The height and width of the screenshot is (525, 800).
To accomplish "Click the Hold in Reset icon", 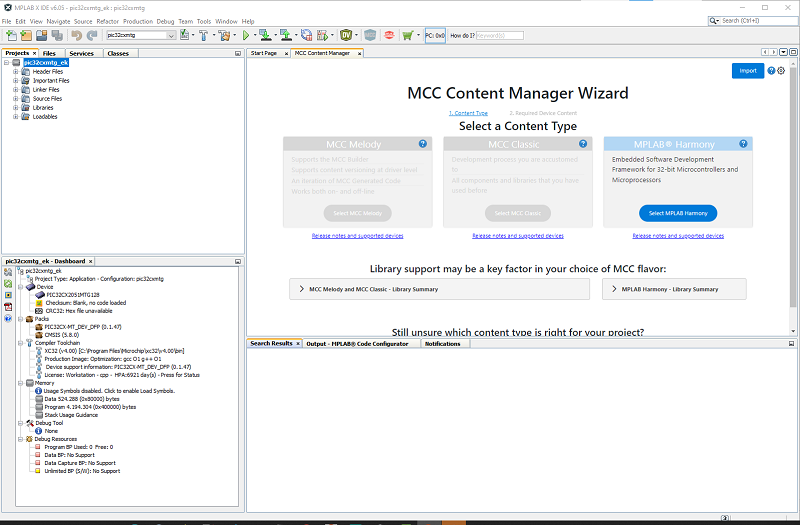I will point(306,35).
